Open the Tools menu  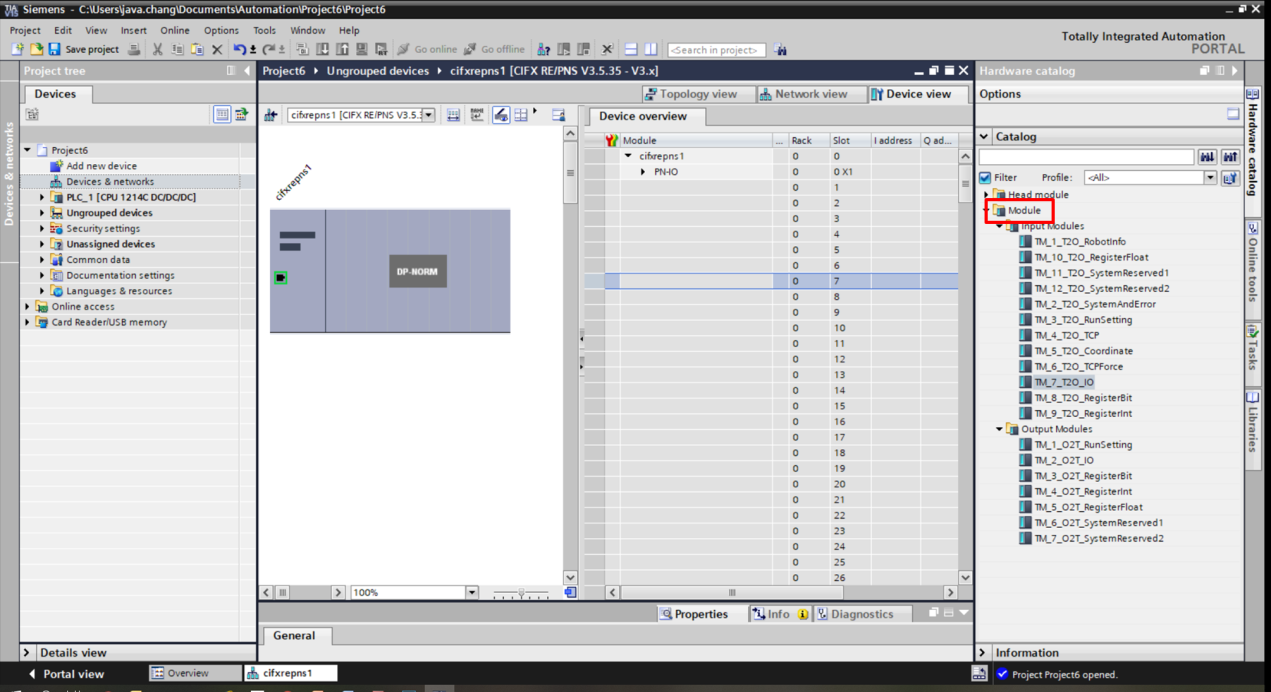264,31
